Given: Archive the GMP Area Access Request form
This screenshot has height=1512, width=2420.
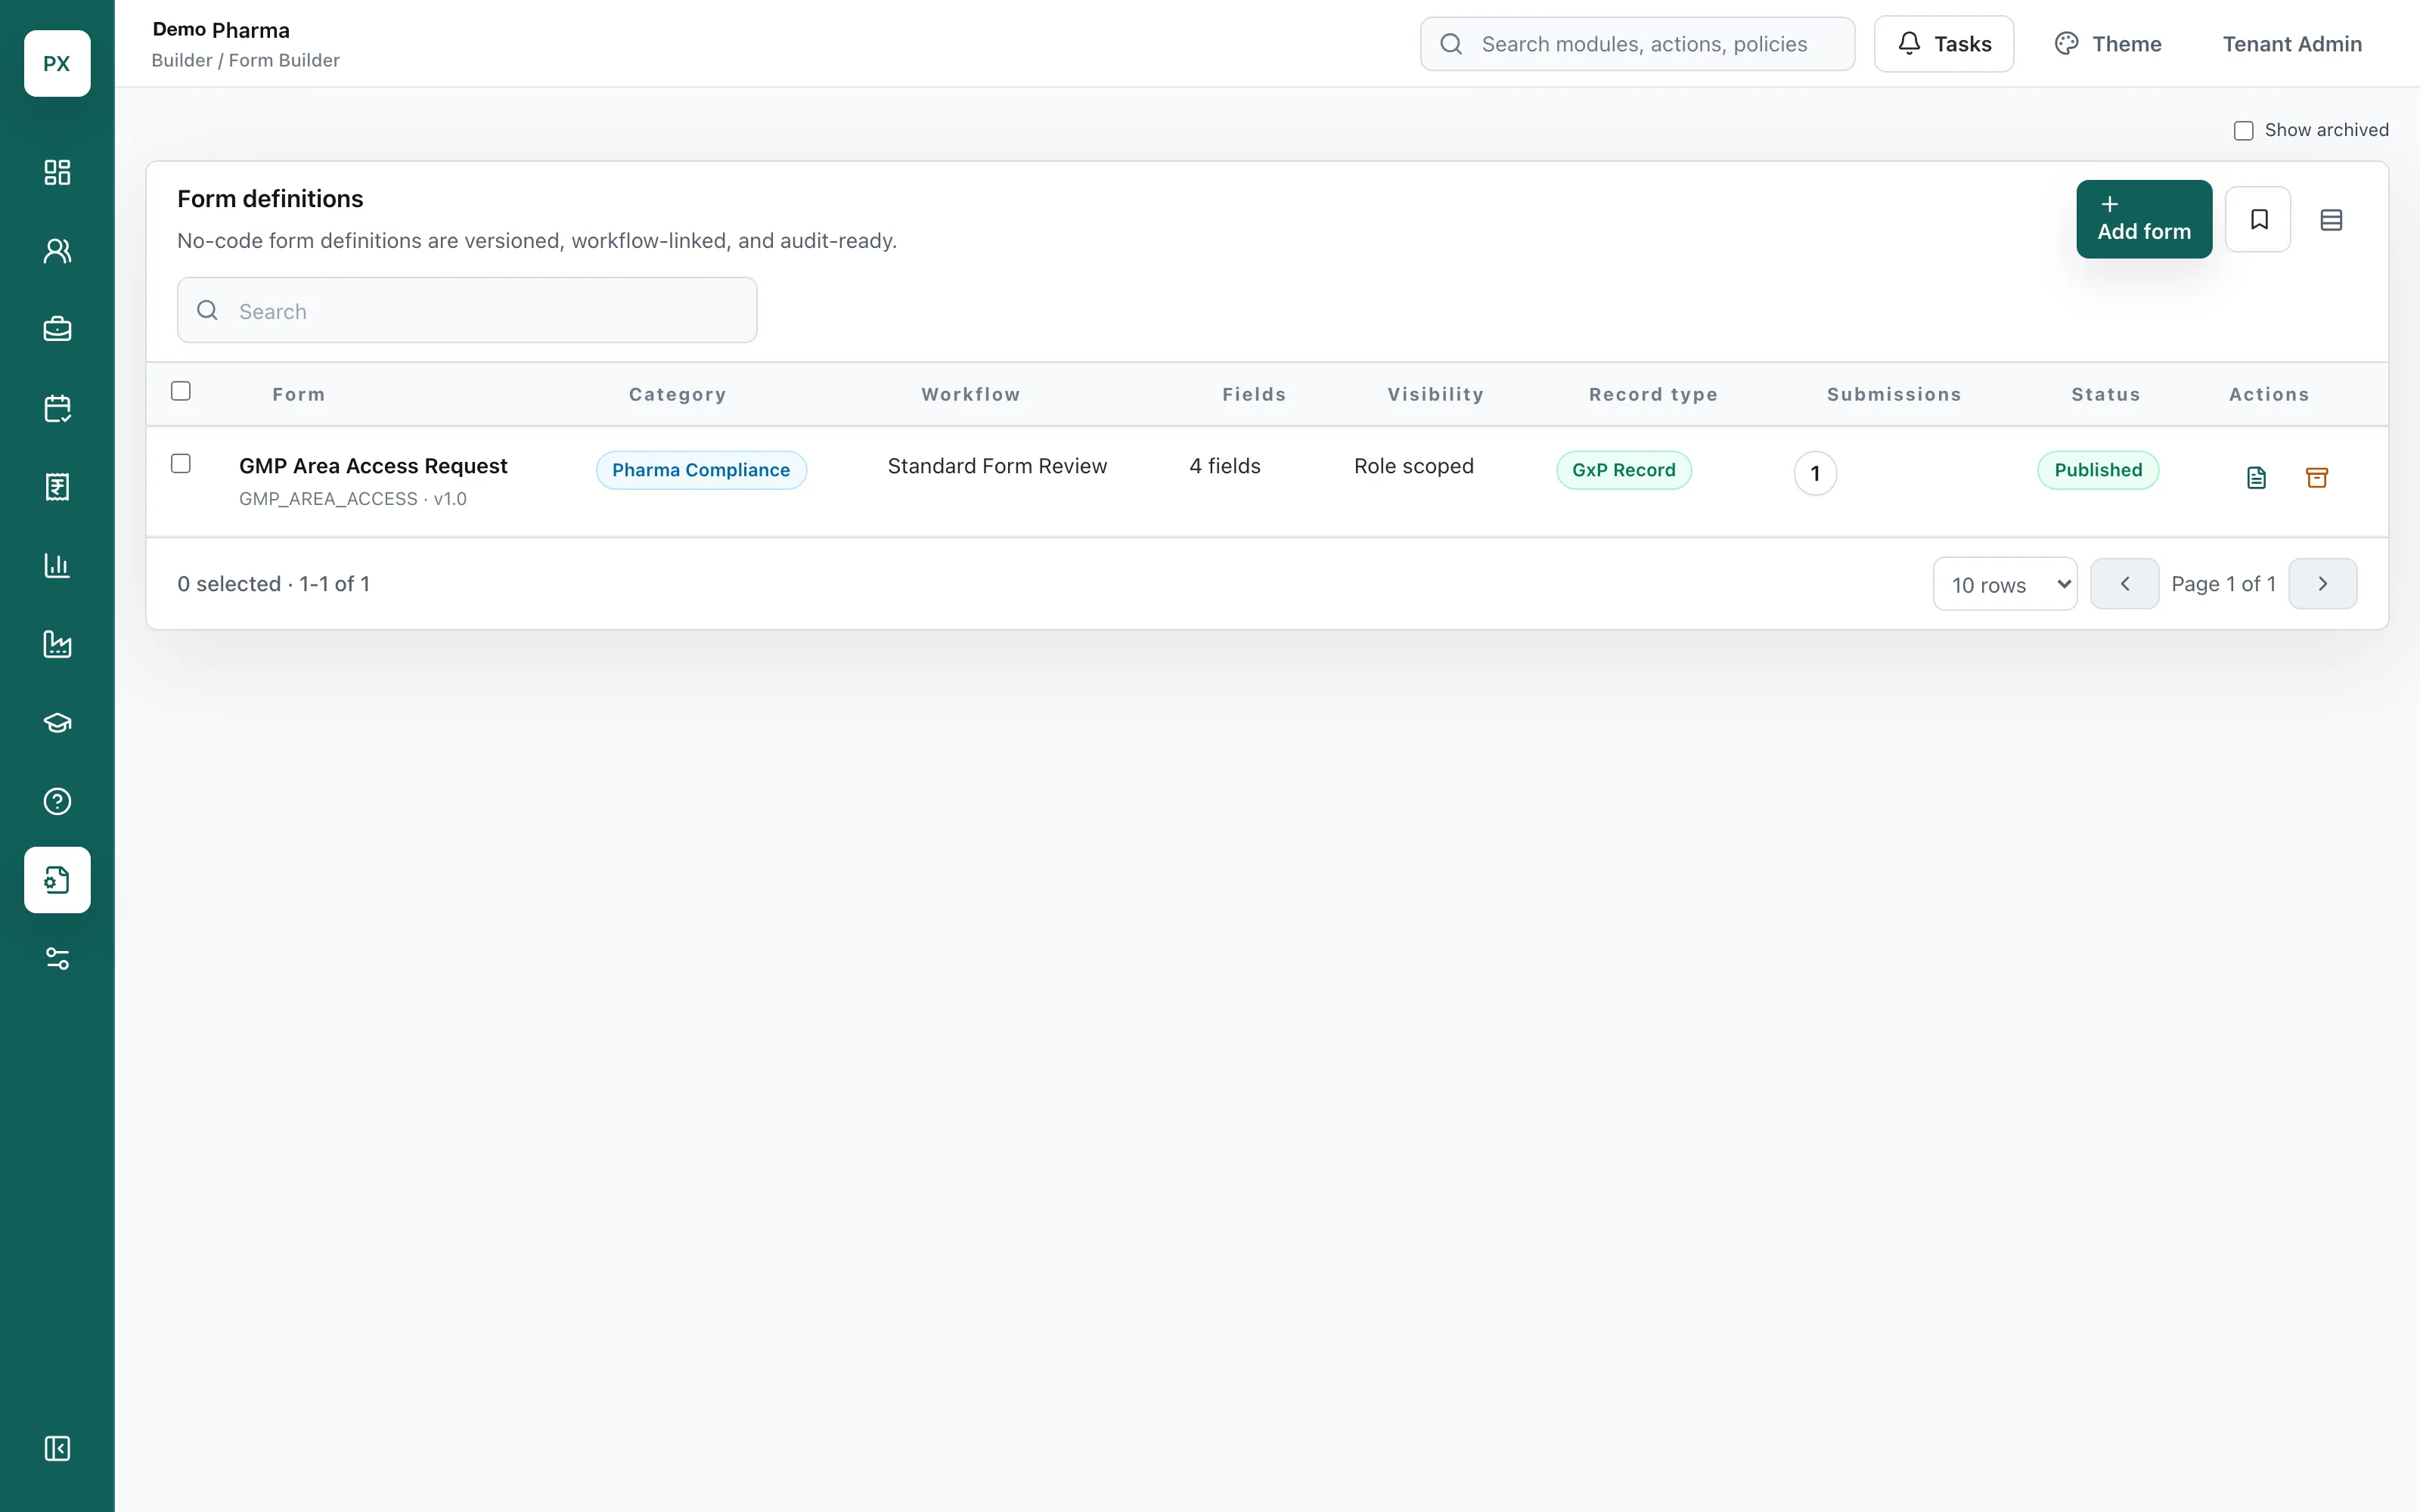Looking at the screenshot, I should click(x=2317, y=478).
